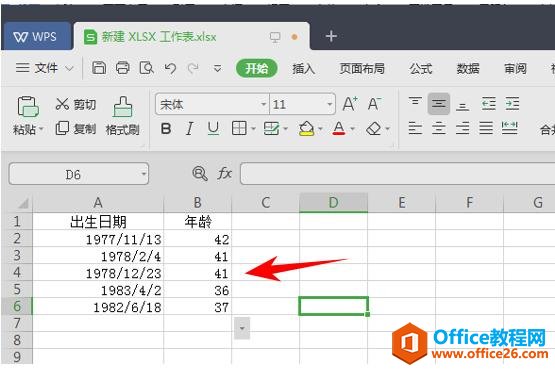Open autofill options button below column B
Viewport: 555px width, 371px height.
(x=242, y=328)
